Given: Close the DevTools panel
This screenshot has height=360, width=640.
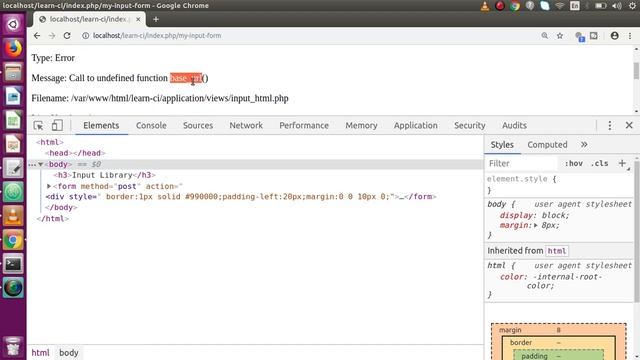Looking at the screenshot, I should click(x=629, y=125).
